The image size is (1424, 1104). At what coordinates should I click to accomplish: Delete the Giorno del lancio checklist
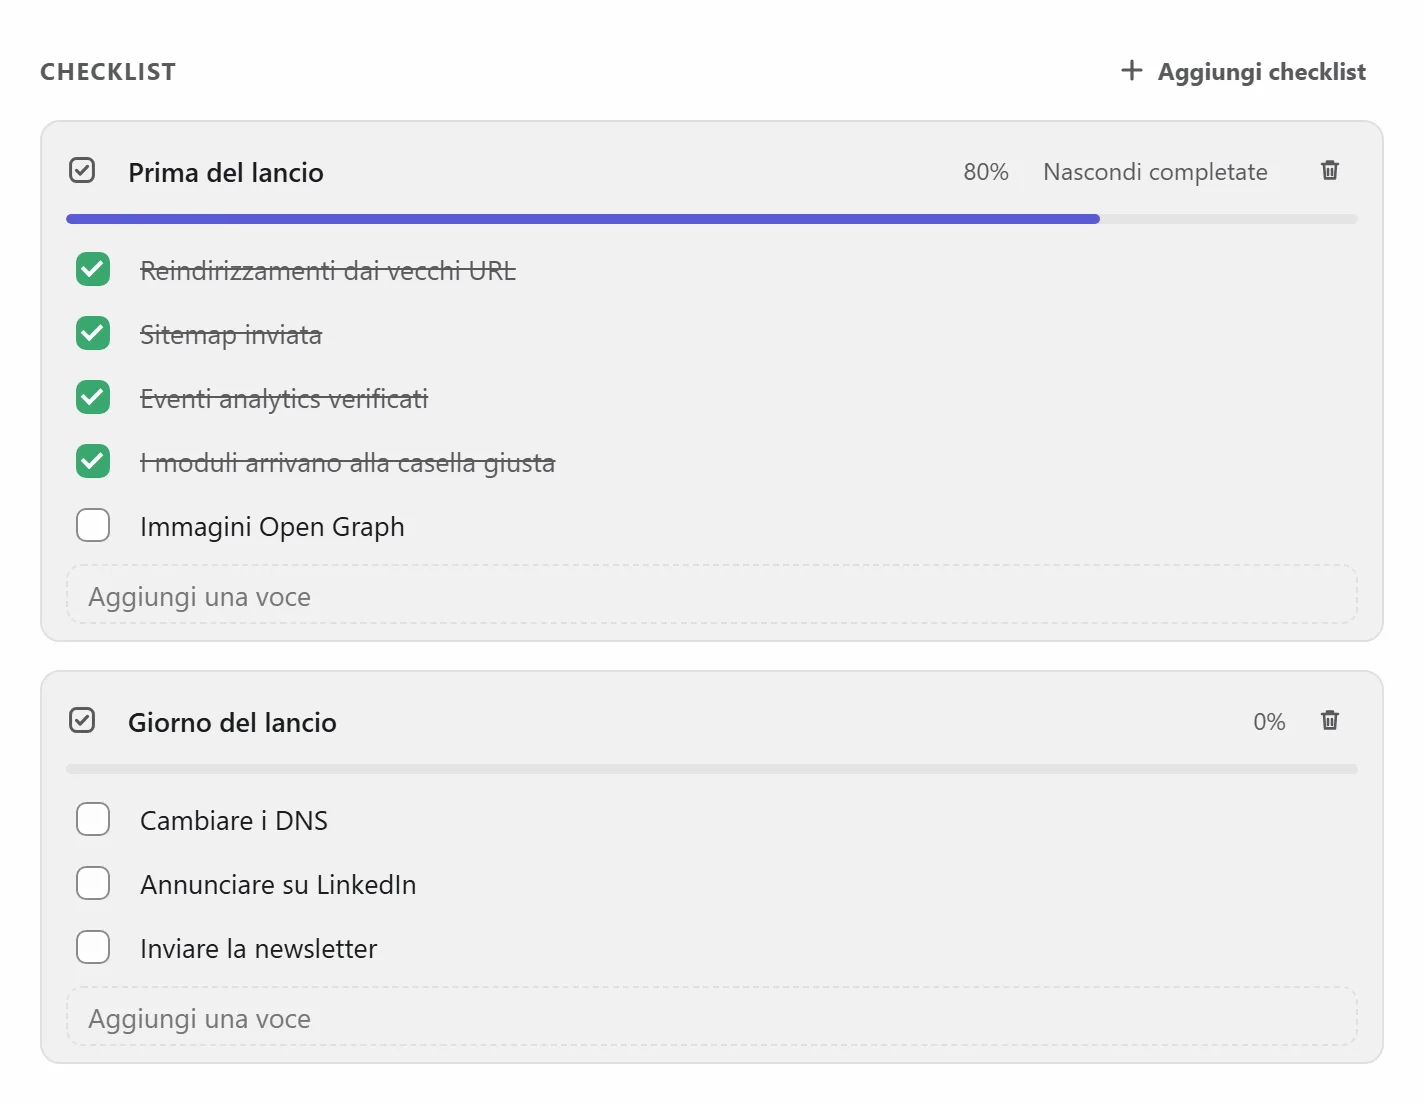[x=1329, y=721]
